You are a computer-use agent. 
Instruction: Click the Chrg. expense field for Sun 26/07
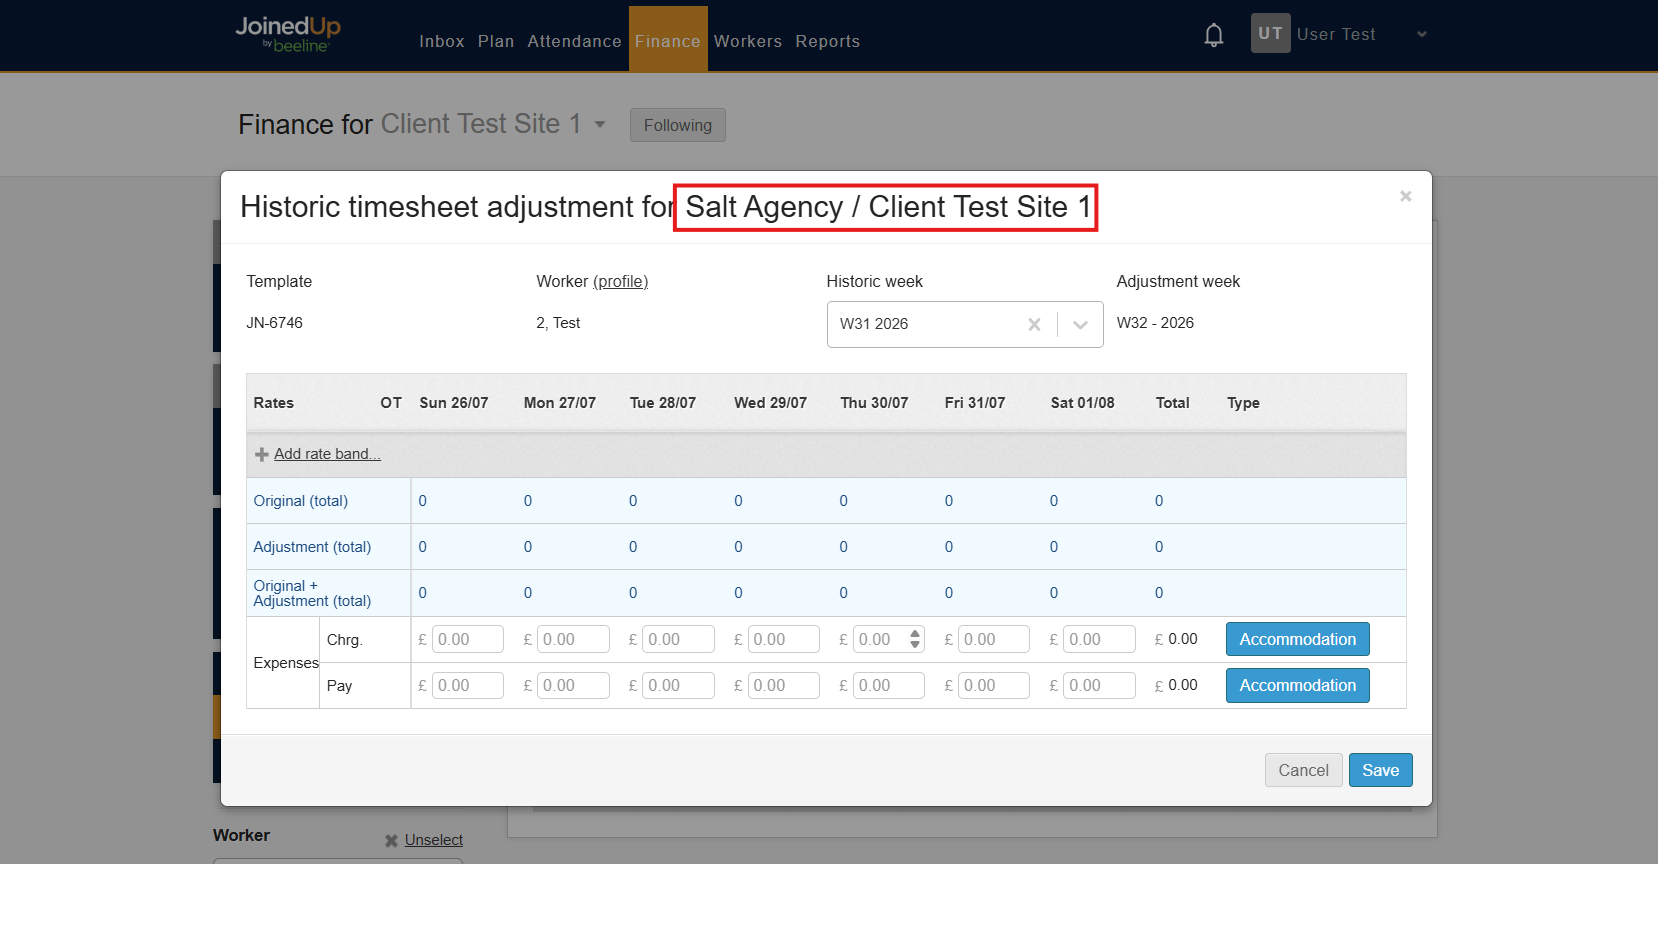(x=468, y=639)
